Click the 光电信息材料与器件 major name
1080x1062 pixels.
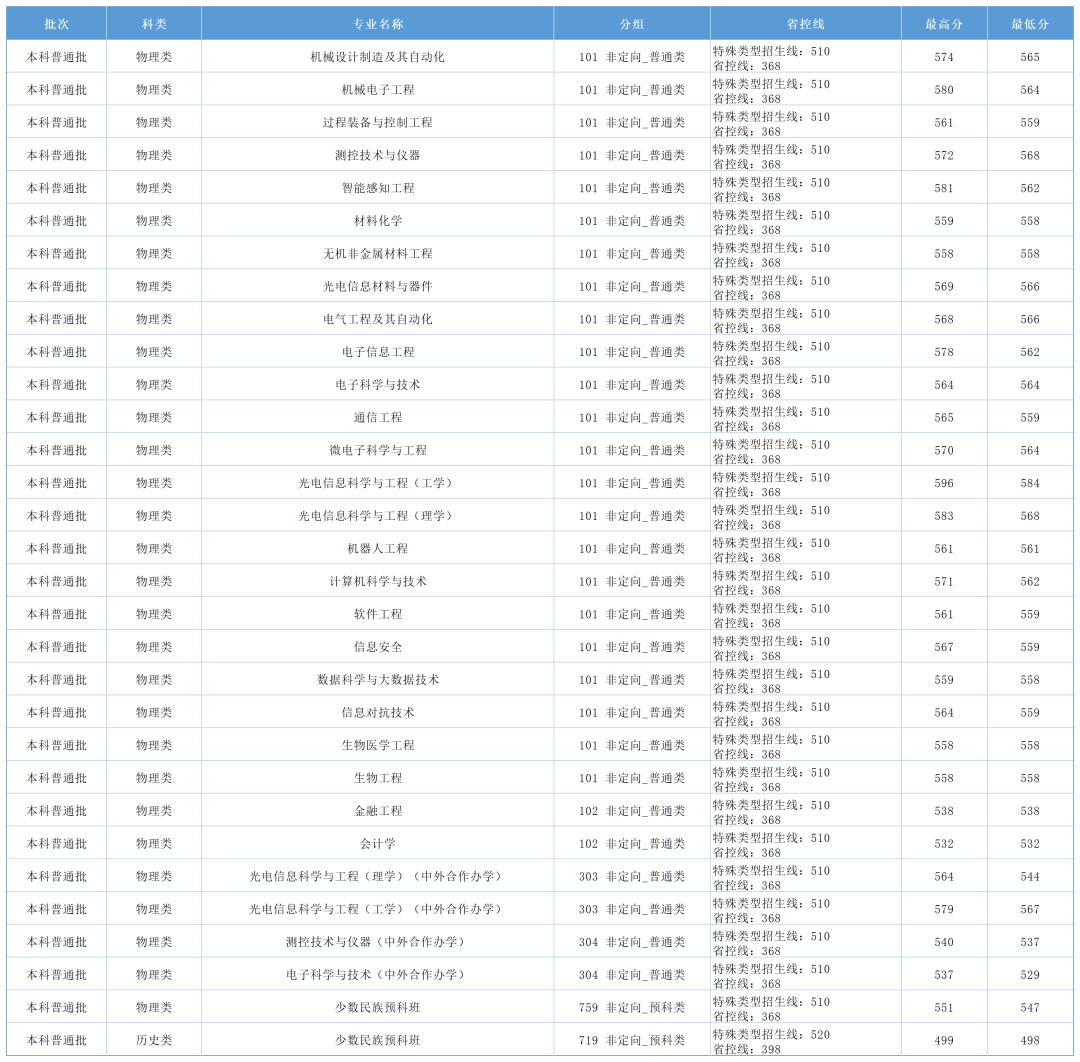[377, 286]
